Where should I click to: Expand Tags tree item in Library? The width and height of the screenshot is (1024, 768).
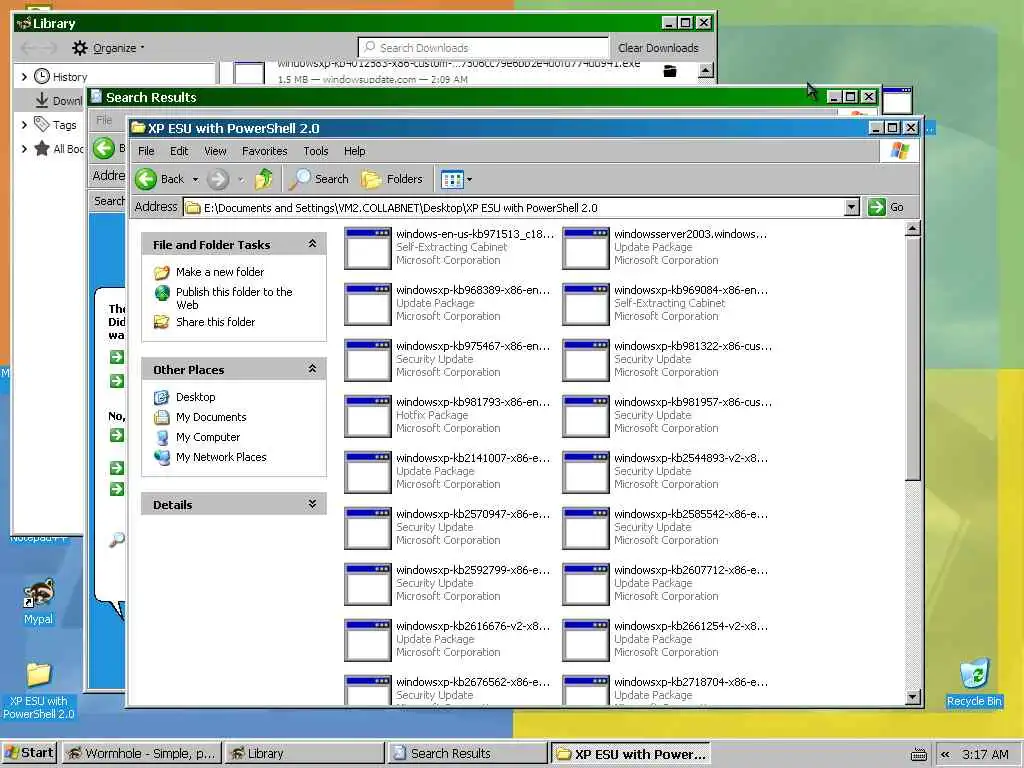24,124
